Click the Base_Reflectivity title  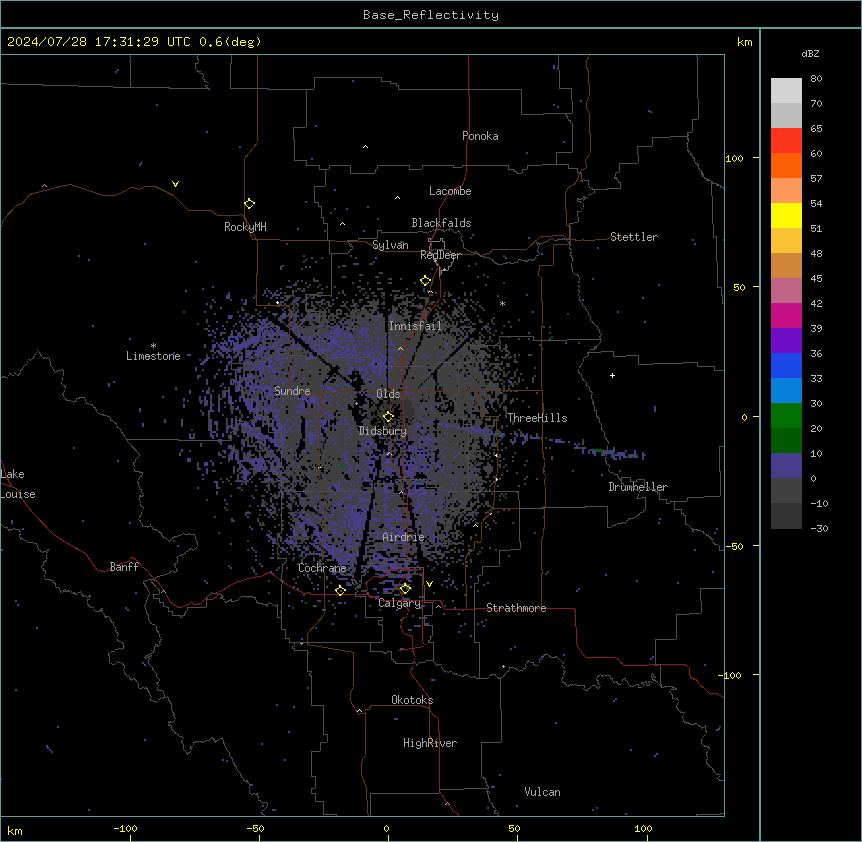pyautogui.click(x=431, y=15)
